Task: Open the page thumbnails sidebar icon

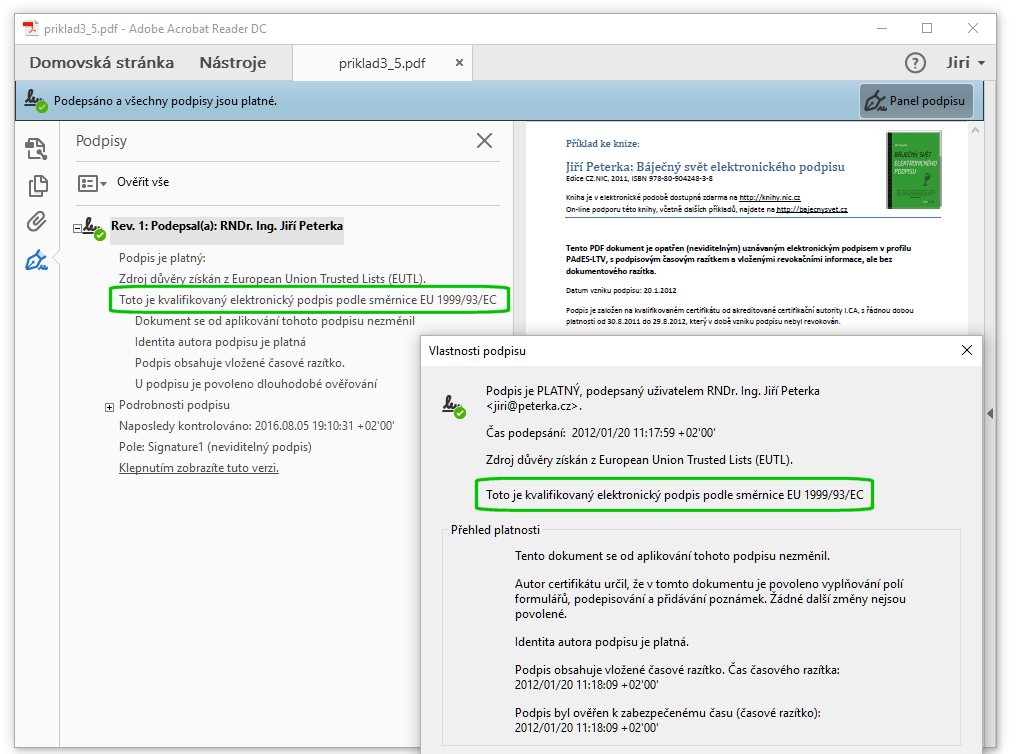Action: 36,149
